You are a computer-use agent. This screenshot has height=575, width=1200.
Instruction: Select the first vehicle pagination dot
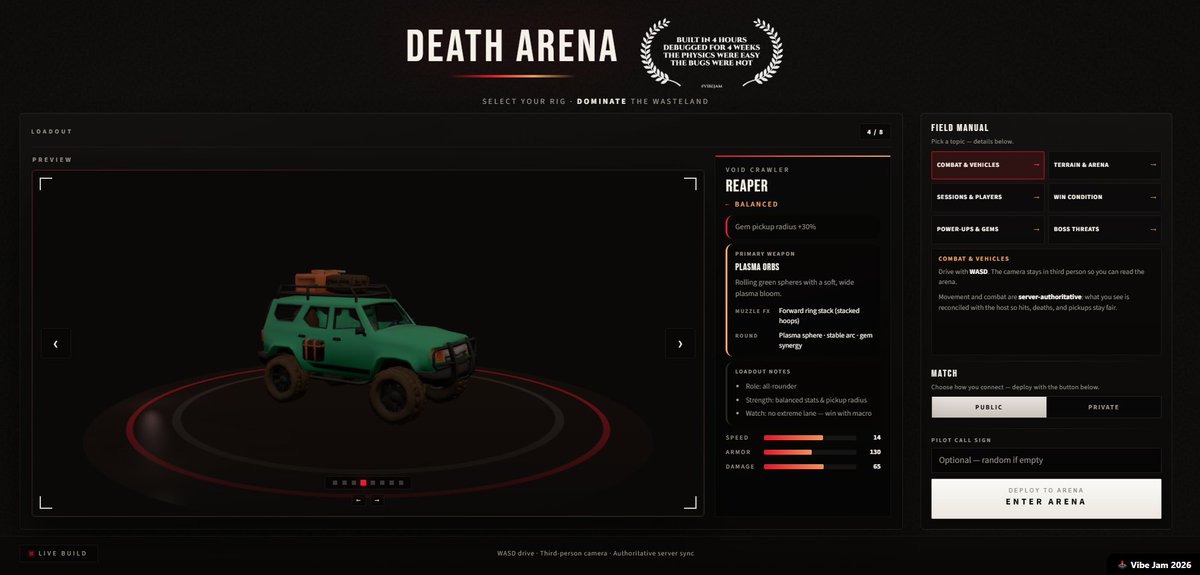pos(335,483)
